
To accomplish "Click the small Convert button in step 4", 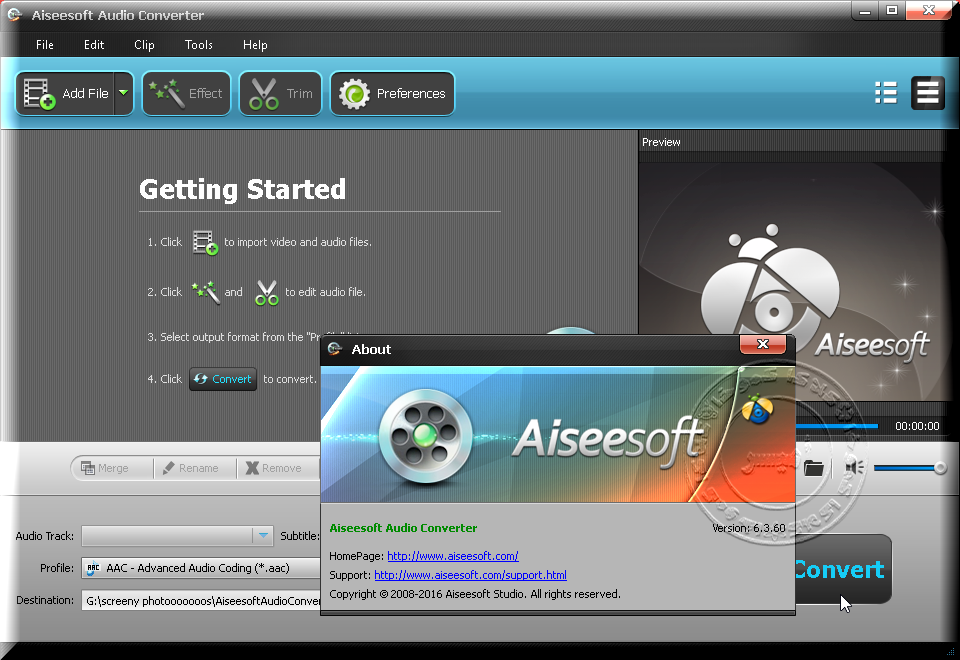I will coord(223,379).
